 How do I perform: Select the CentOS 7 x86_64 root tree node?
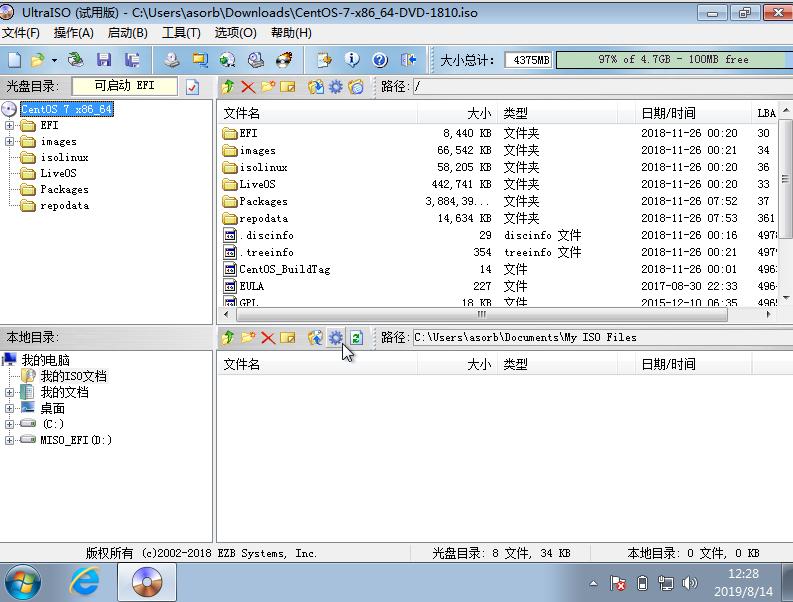click(x=67, y=109)
